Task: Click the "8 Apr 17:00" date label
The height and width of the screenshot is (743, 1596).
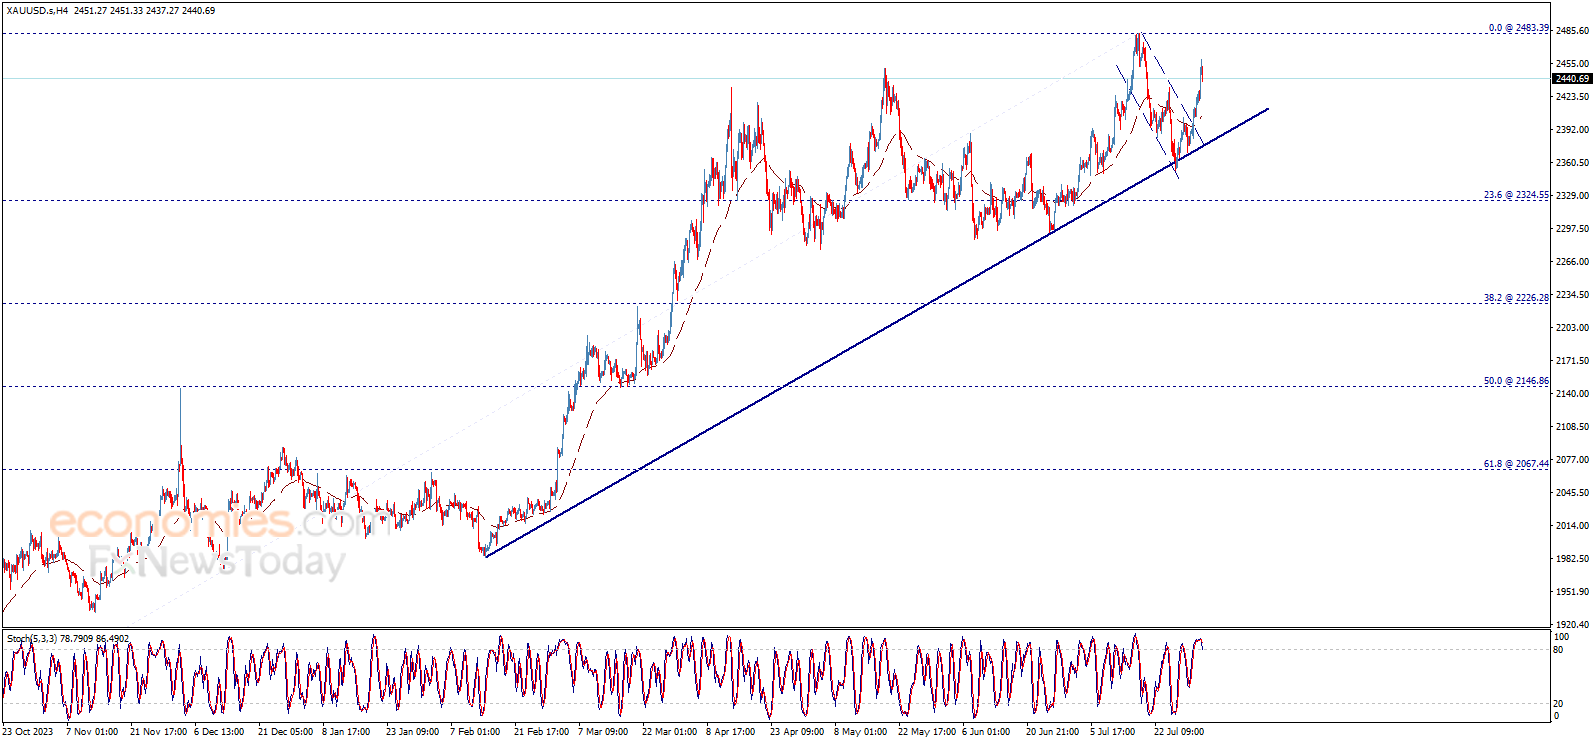Action: click(x=731, y=732)
